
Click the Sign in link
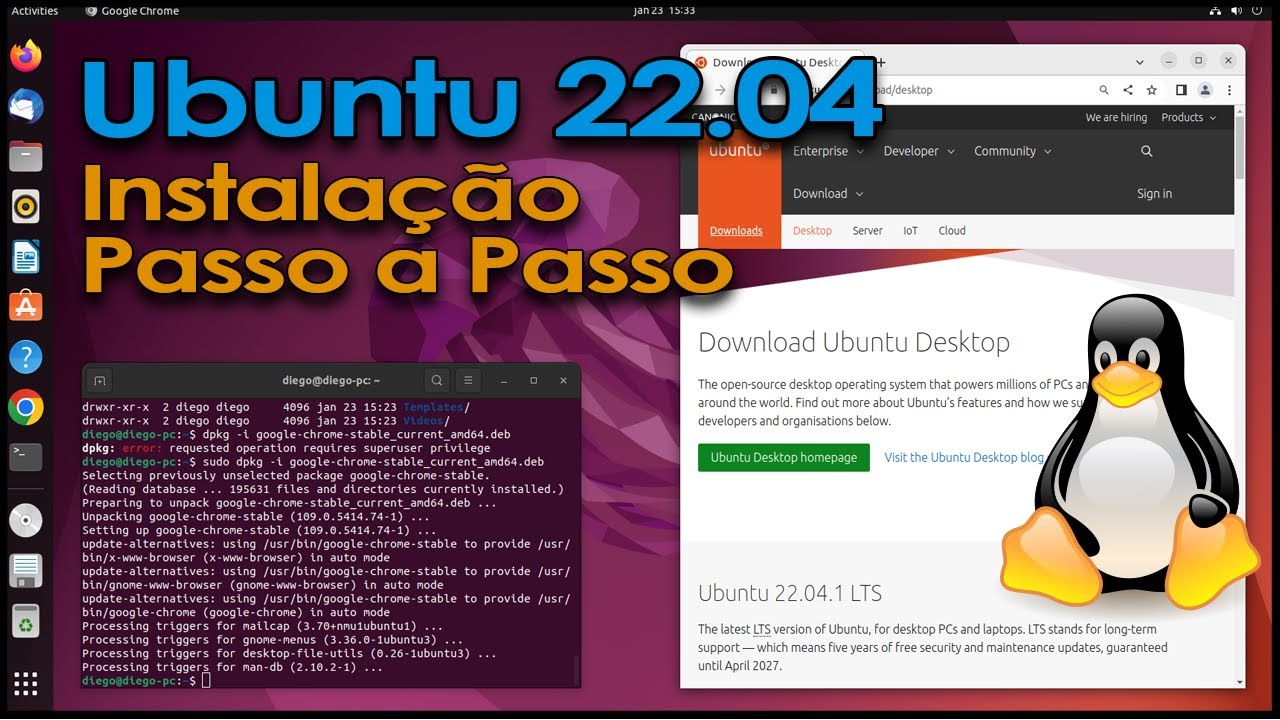(x=1154, y=194)
